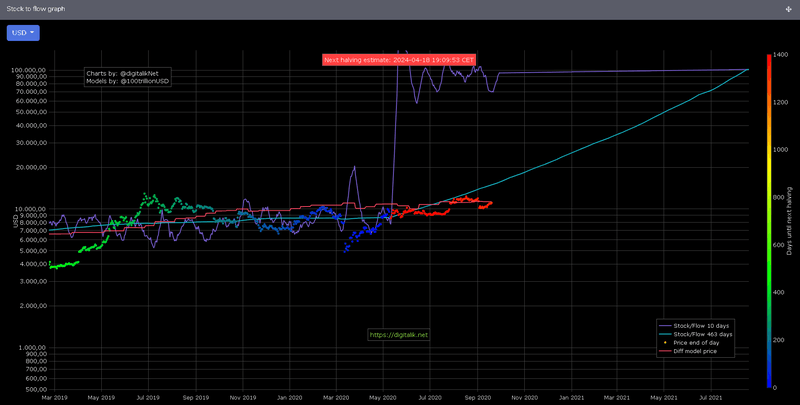Screen dimensions: 800x405
Task: Open the USD currency dropdown
Action: pos(23,33)
